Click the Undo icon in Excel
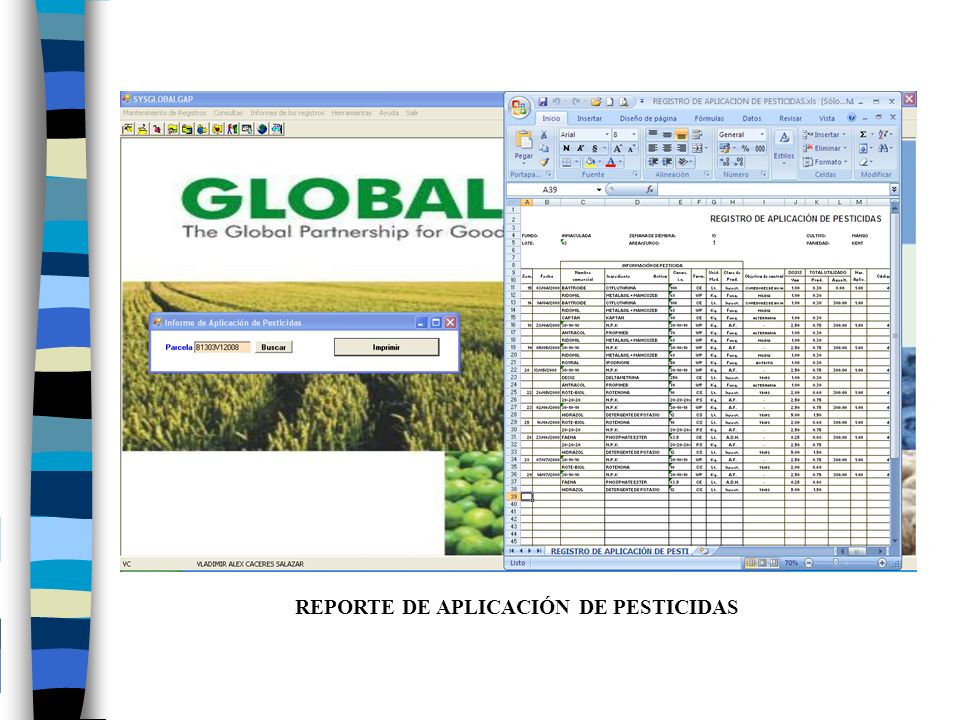This screenshot has height=720, width=960. click(557, 102)
